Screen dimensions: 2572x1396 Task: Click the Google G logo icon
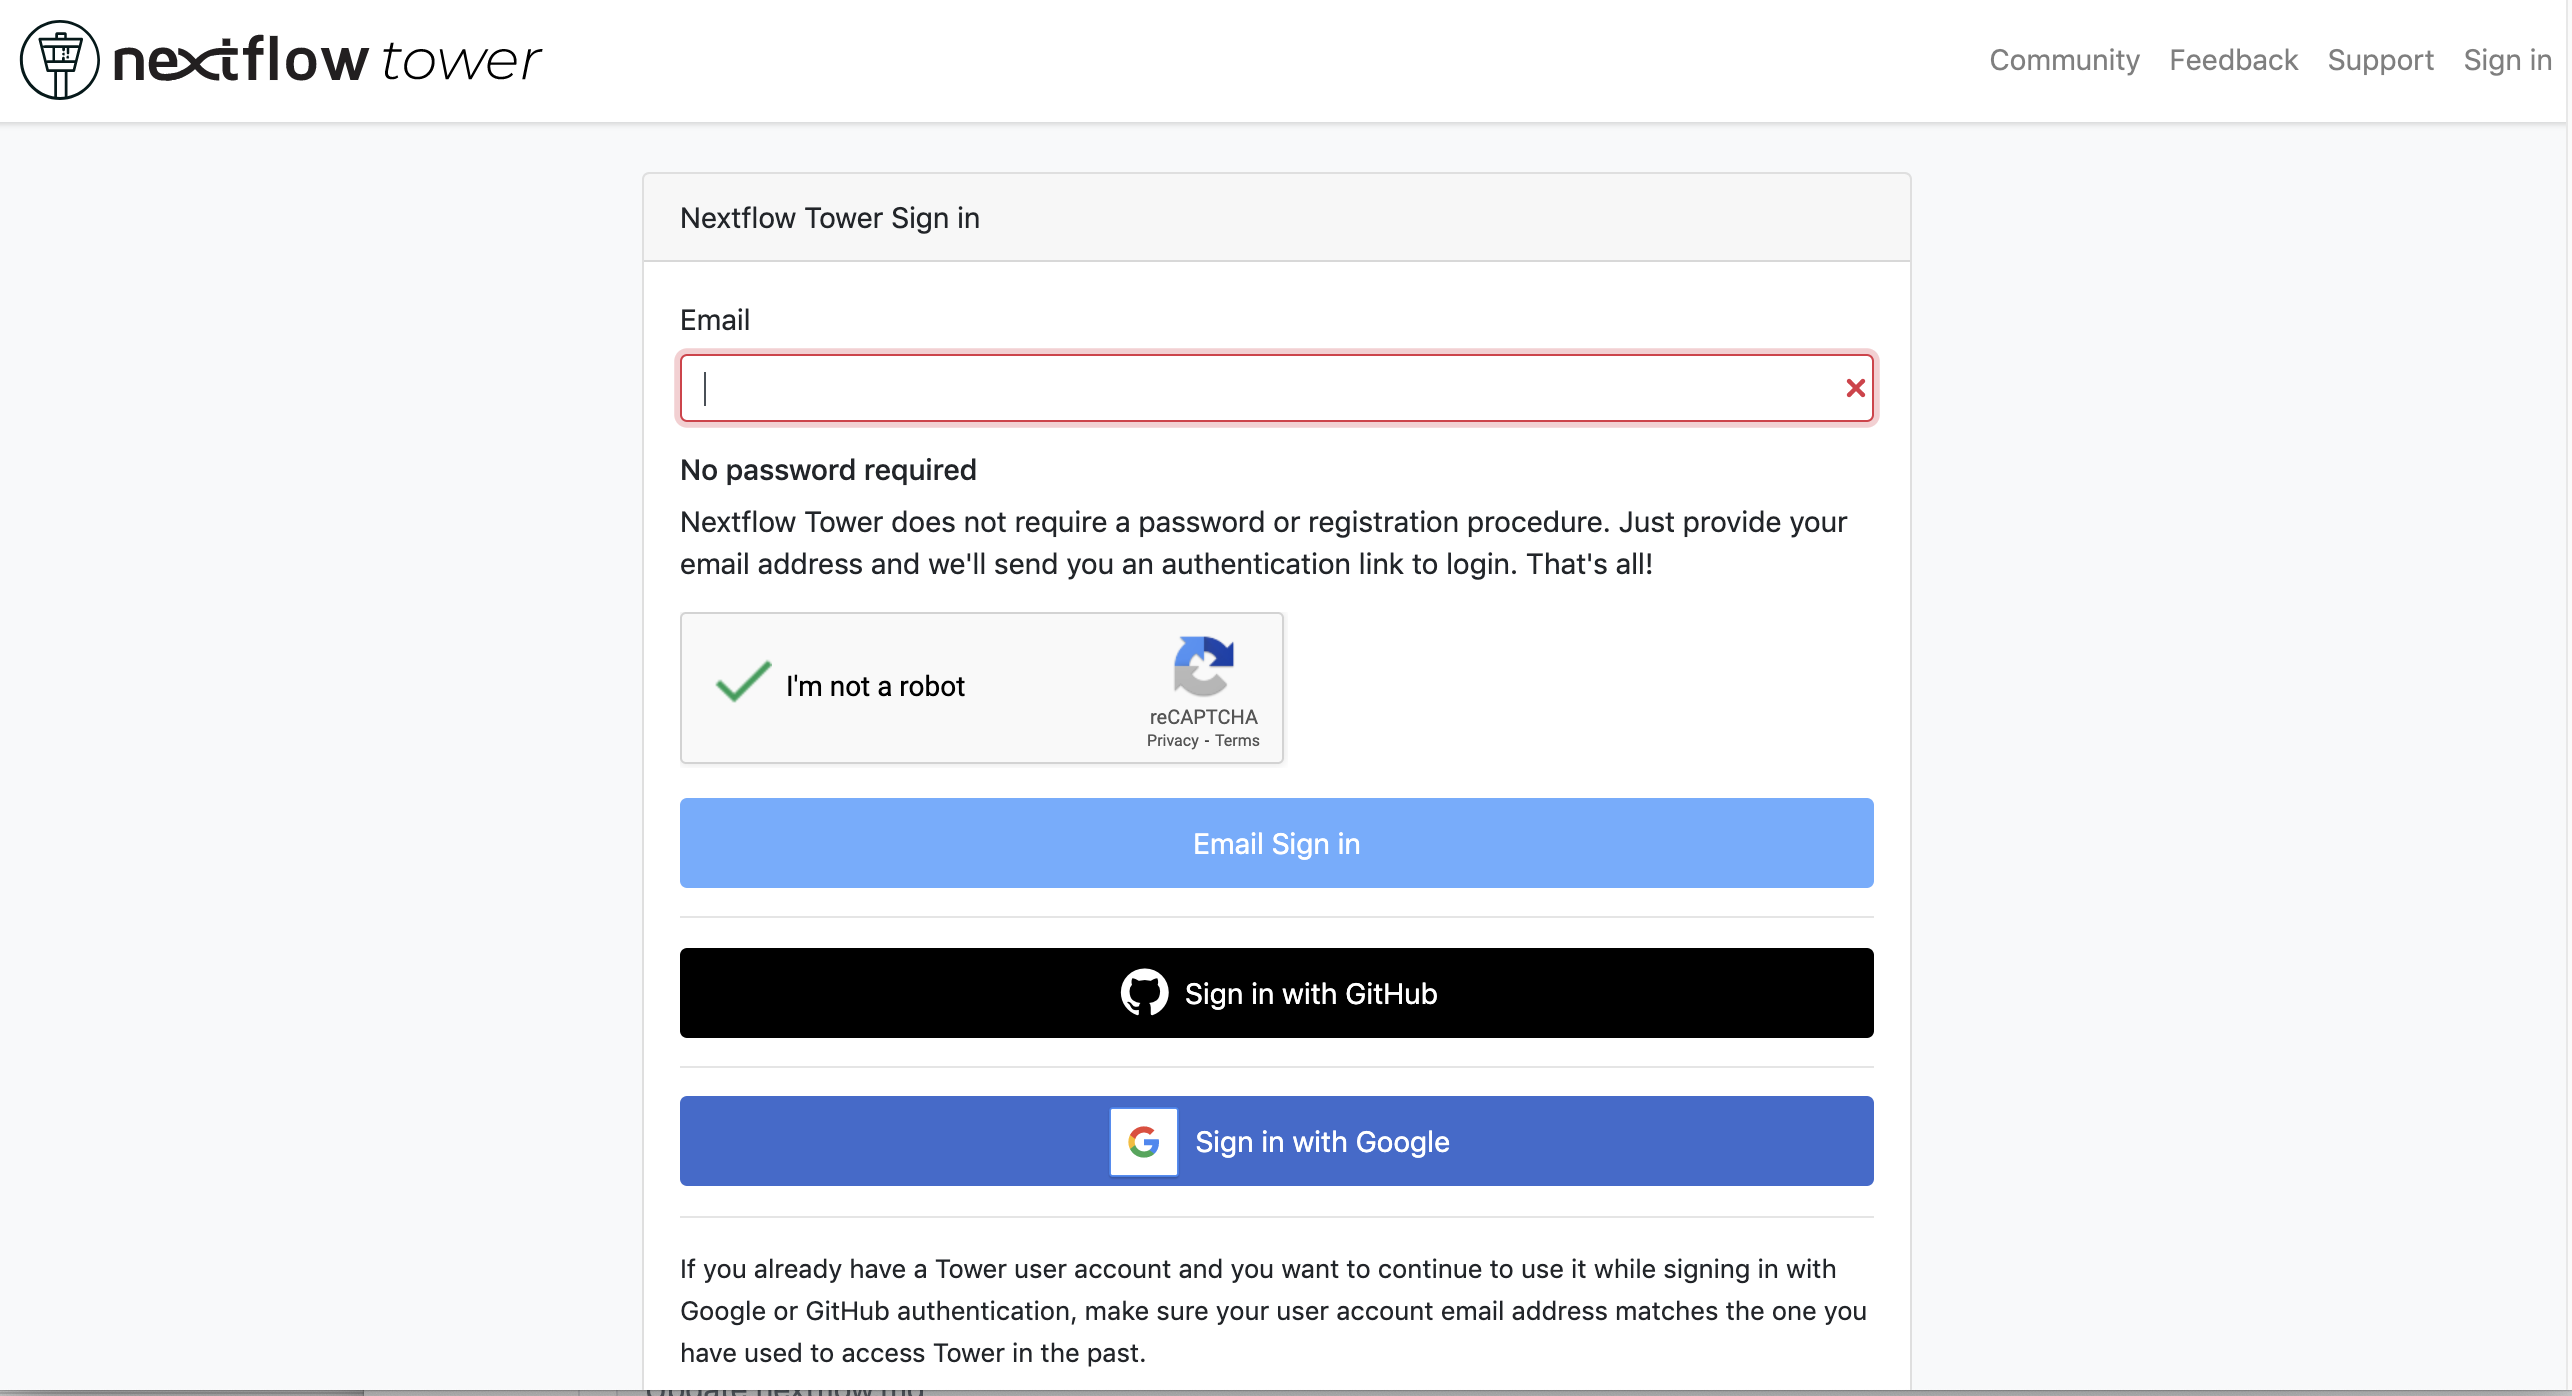coord(1144,1141)
